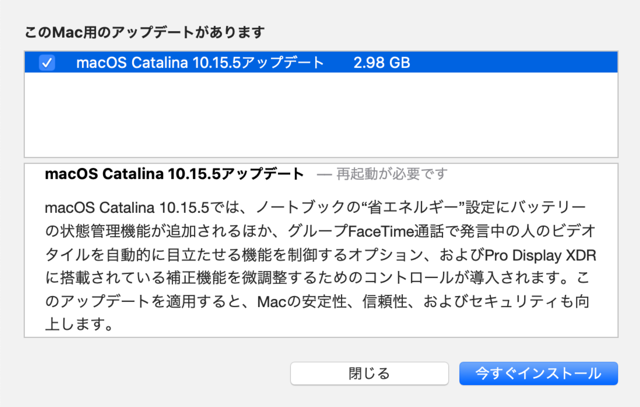
Task: Click 閉じる to dismiss the dialog
Action: pos(369,373)
